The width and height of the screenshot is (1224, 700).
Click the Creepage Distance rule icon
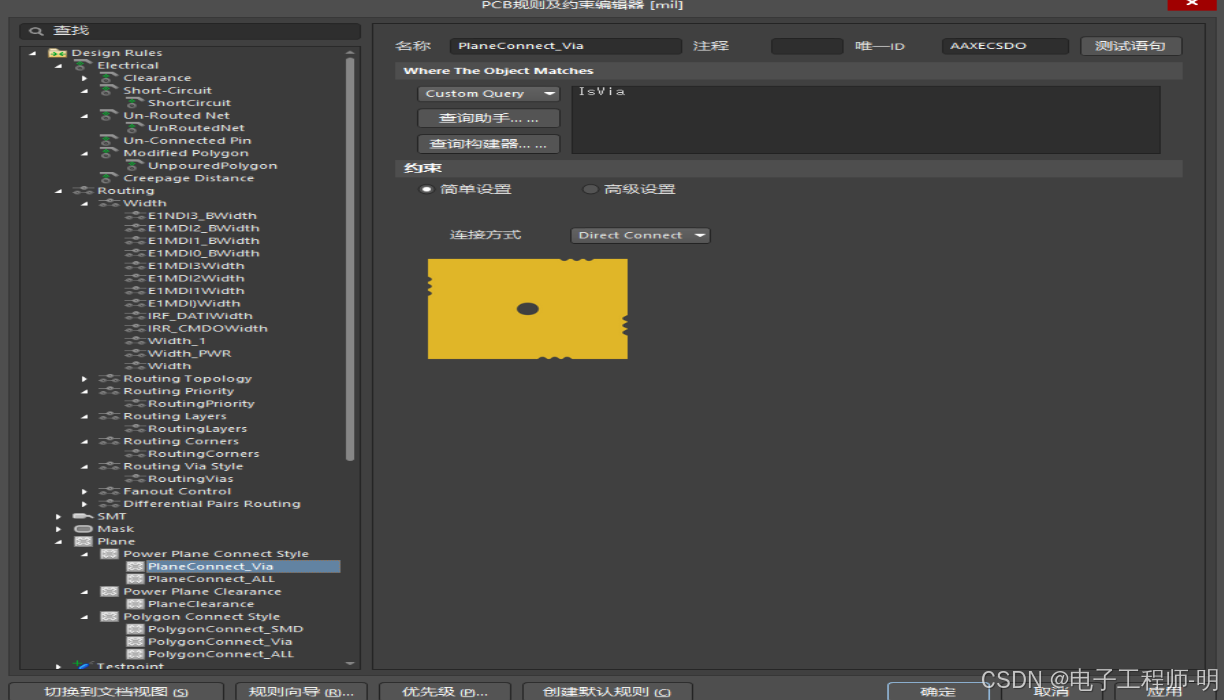[x=108, y=178]
